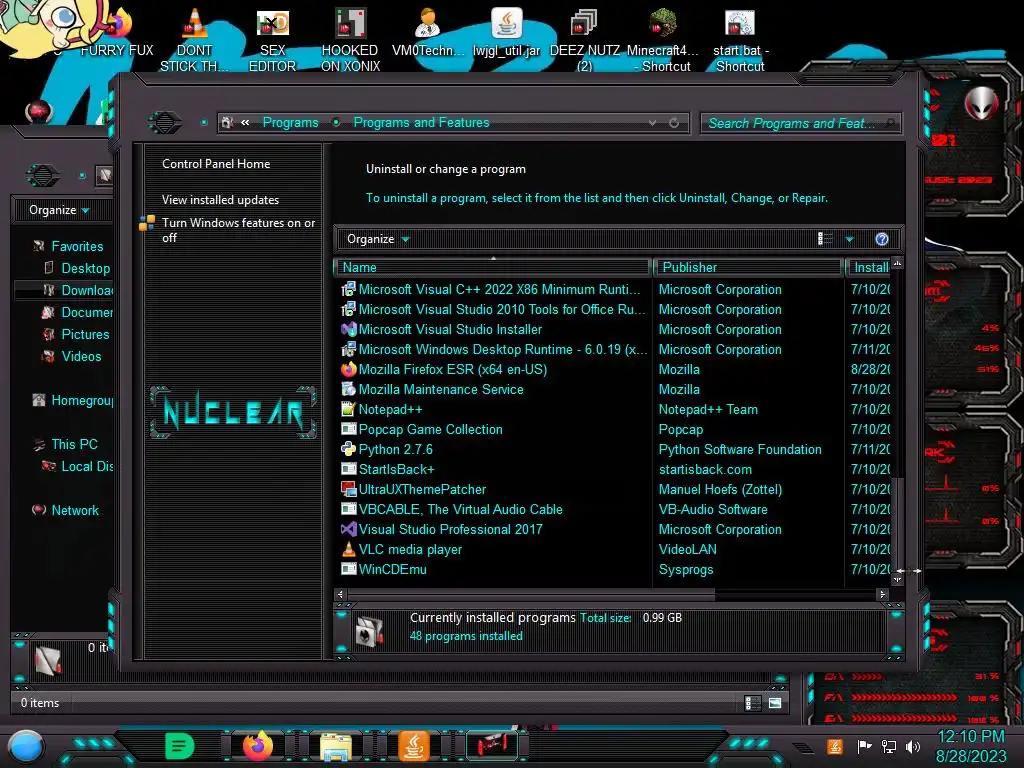The image size is (1024, 768).
Task: Open the view options dropdown arrow
Action: [849, 239]
